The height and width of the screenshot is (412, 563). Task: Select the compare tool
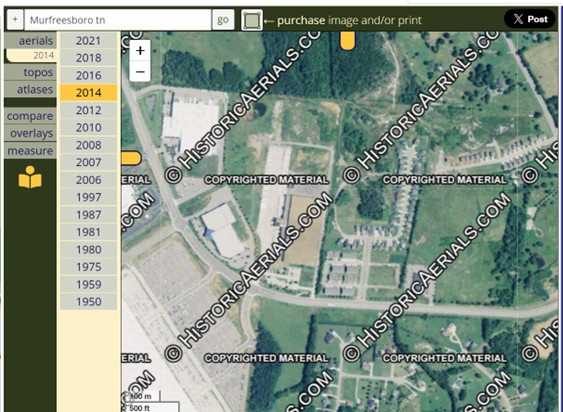(x=31, y=116)
